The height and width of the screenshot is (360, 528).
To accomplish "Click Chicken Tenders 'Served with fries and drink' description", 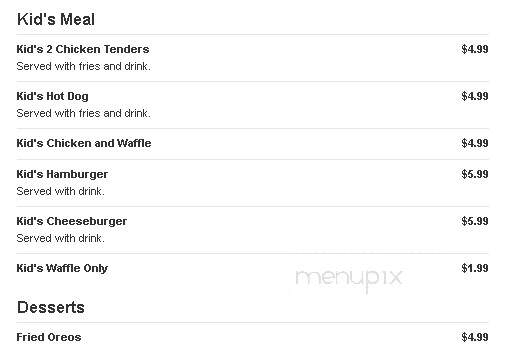I will click(84, 66).
